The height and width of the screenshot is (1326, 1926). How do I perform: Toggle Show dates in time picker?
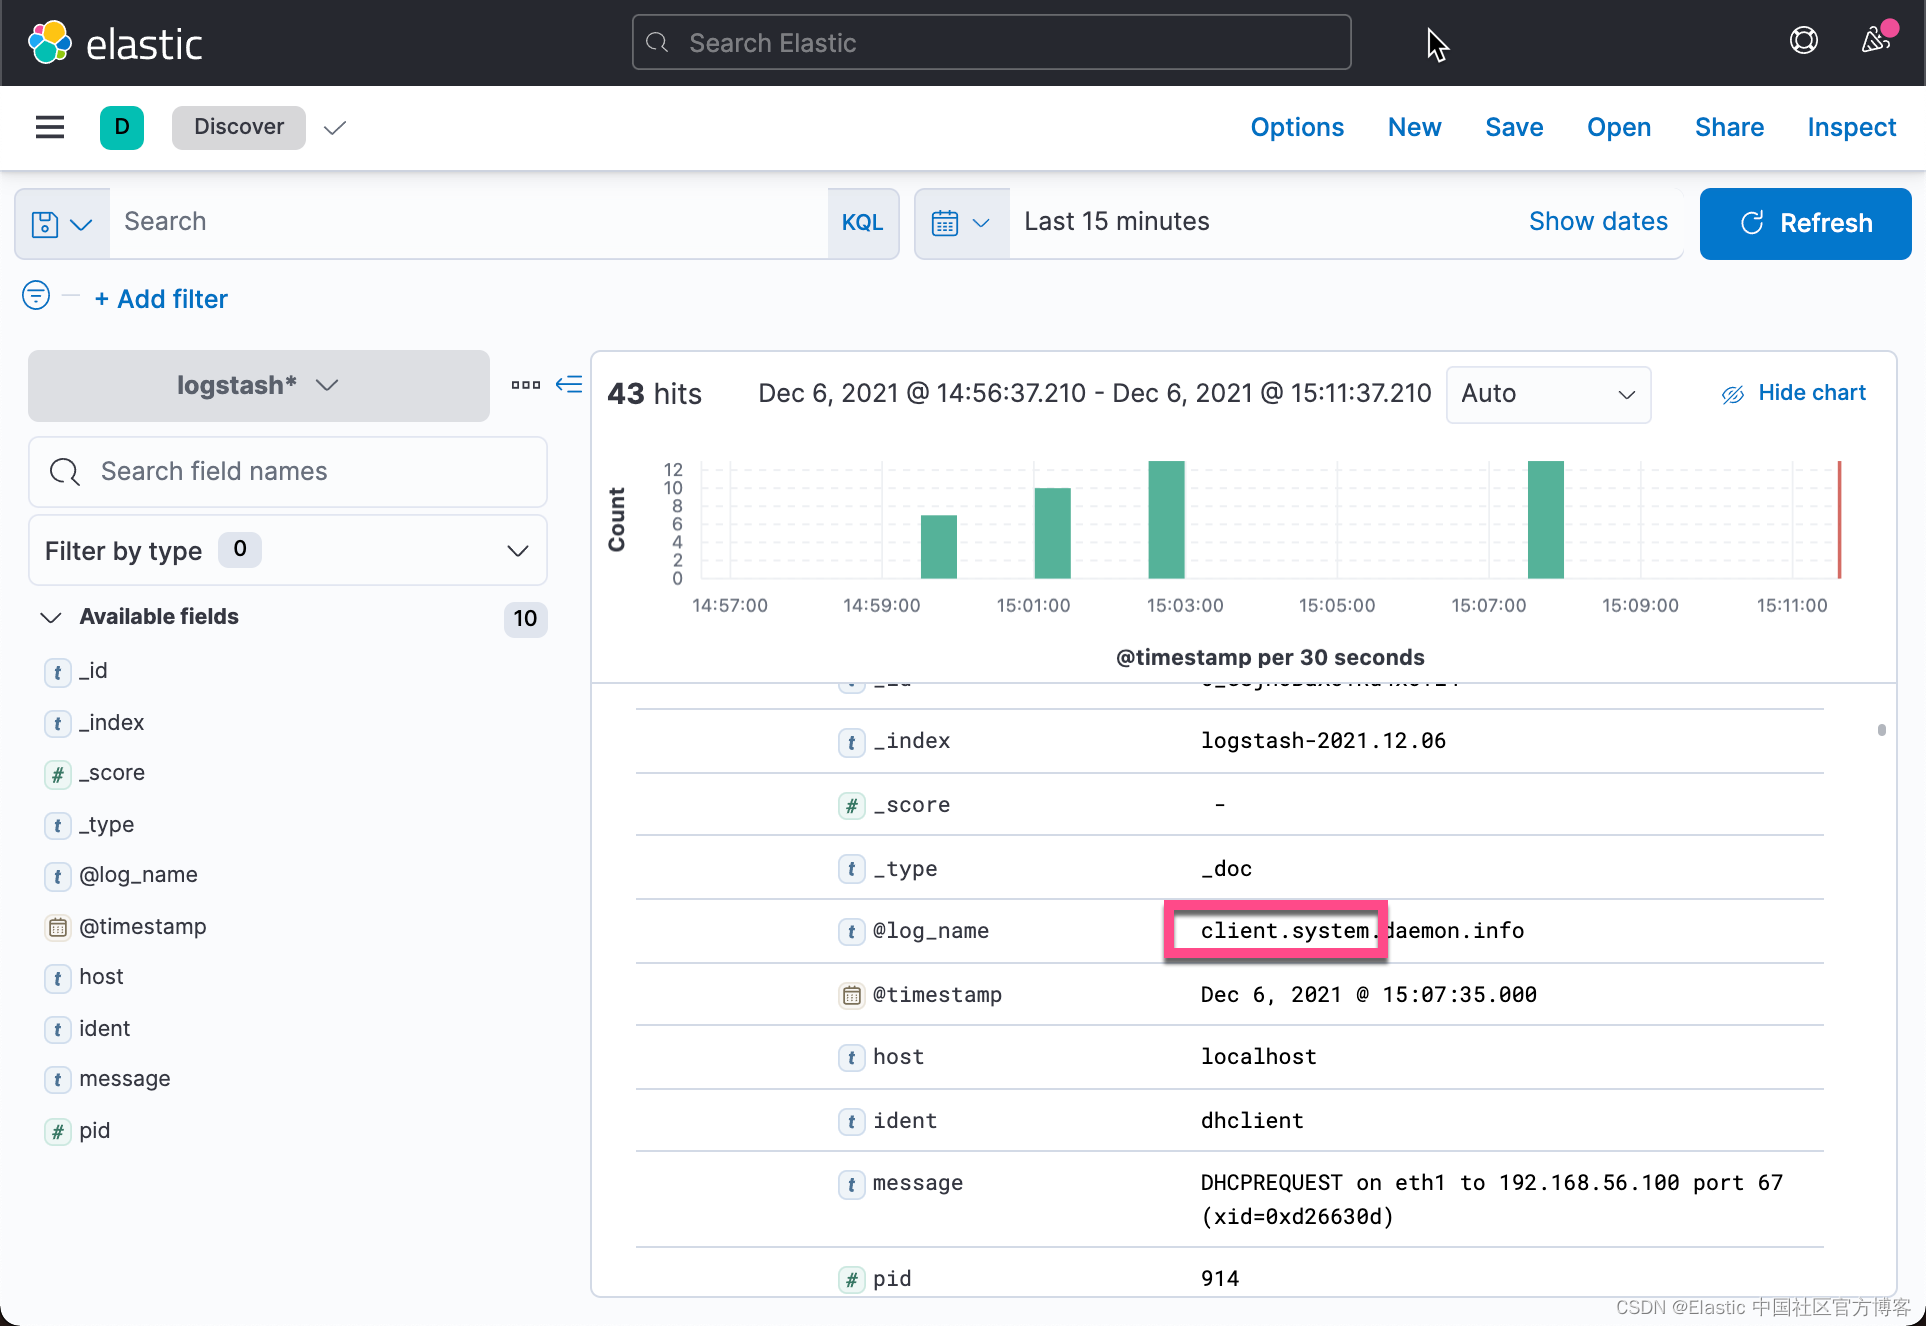click(x=1597, y=222)
